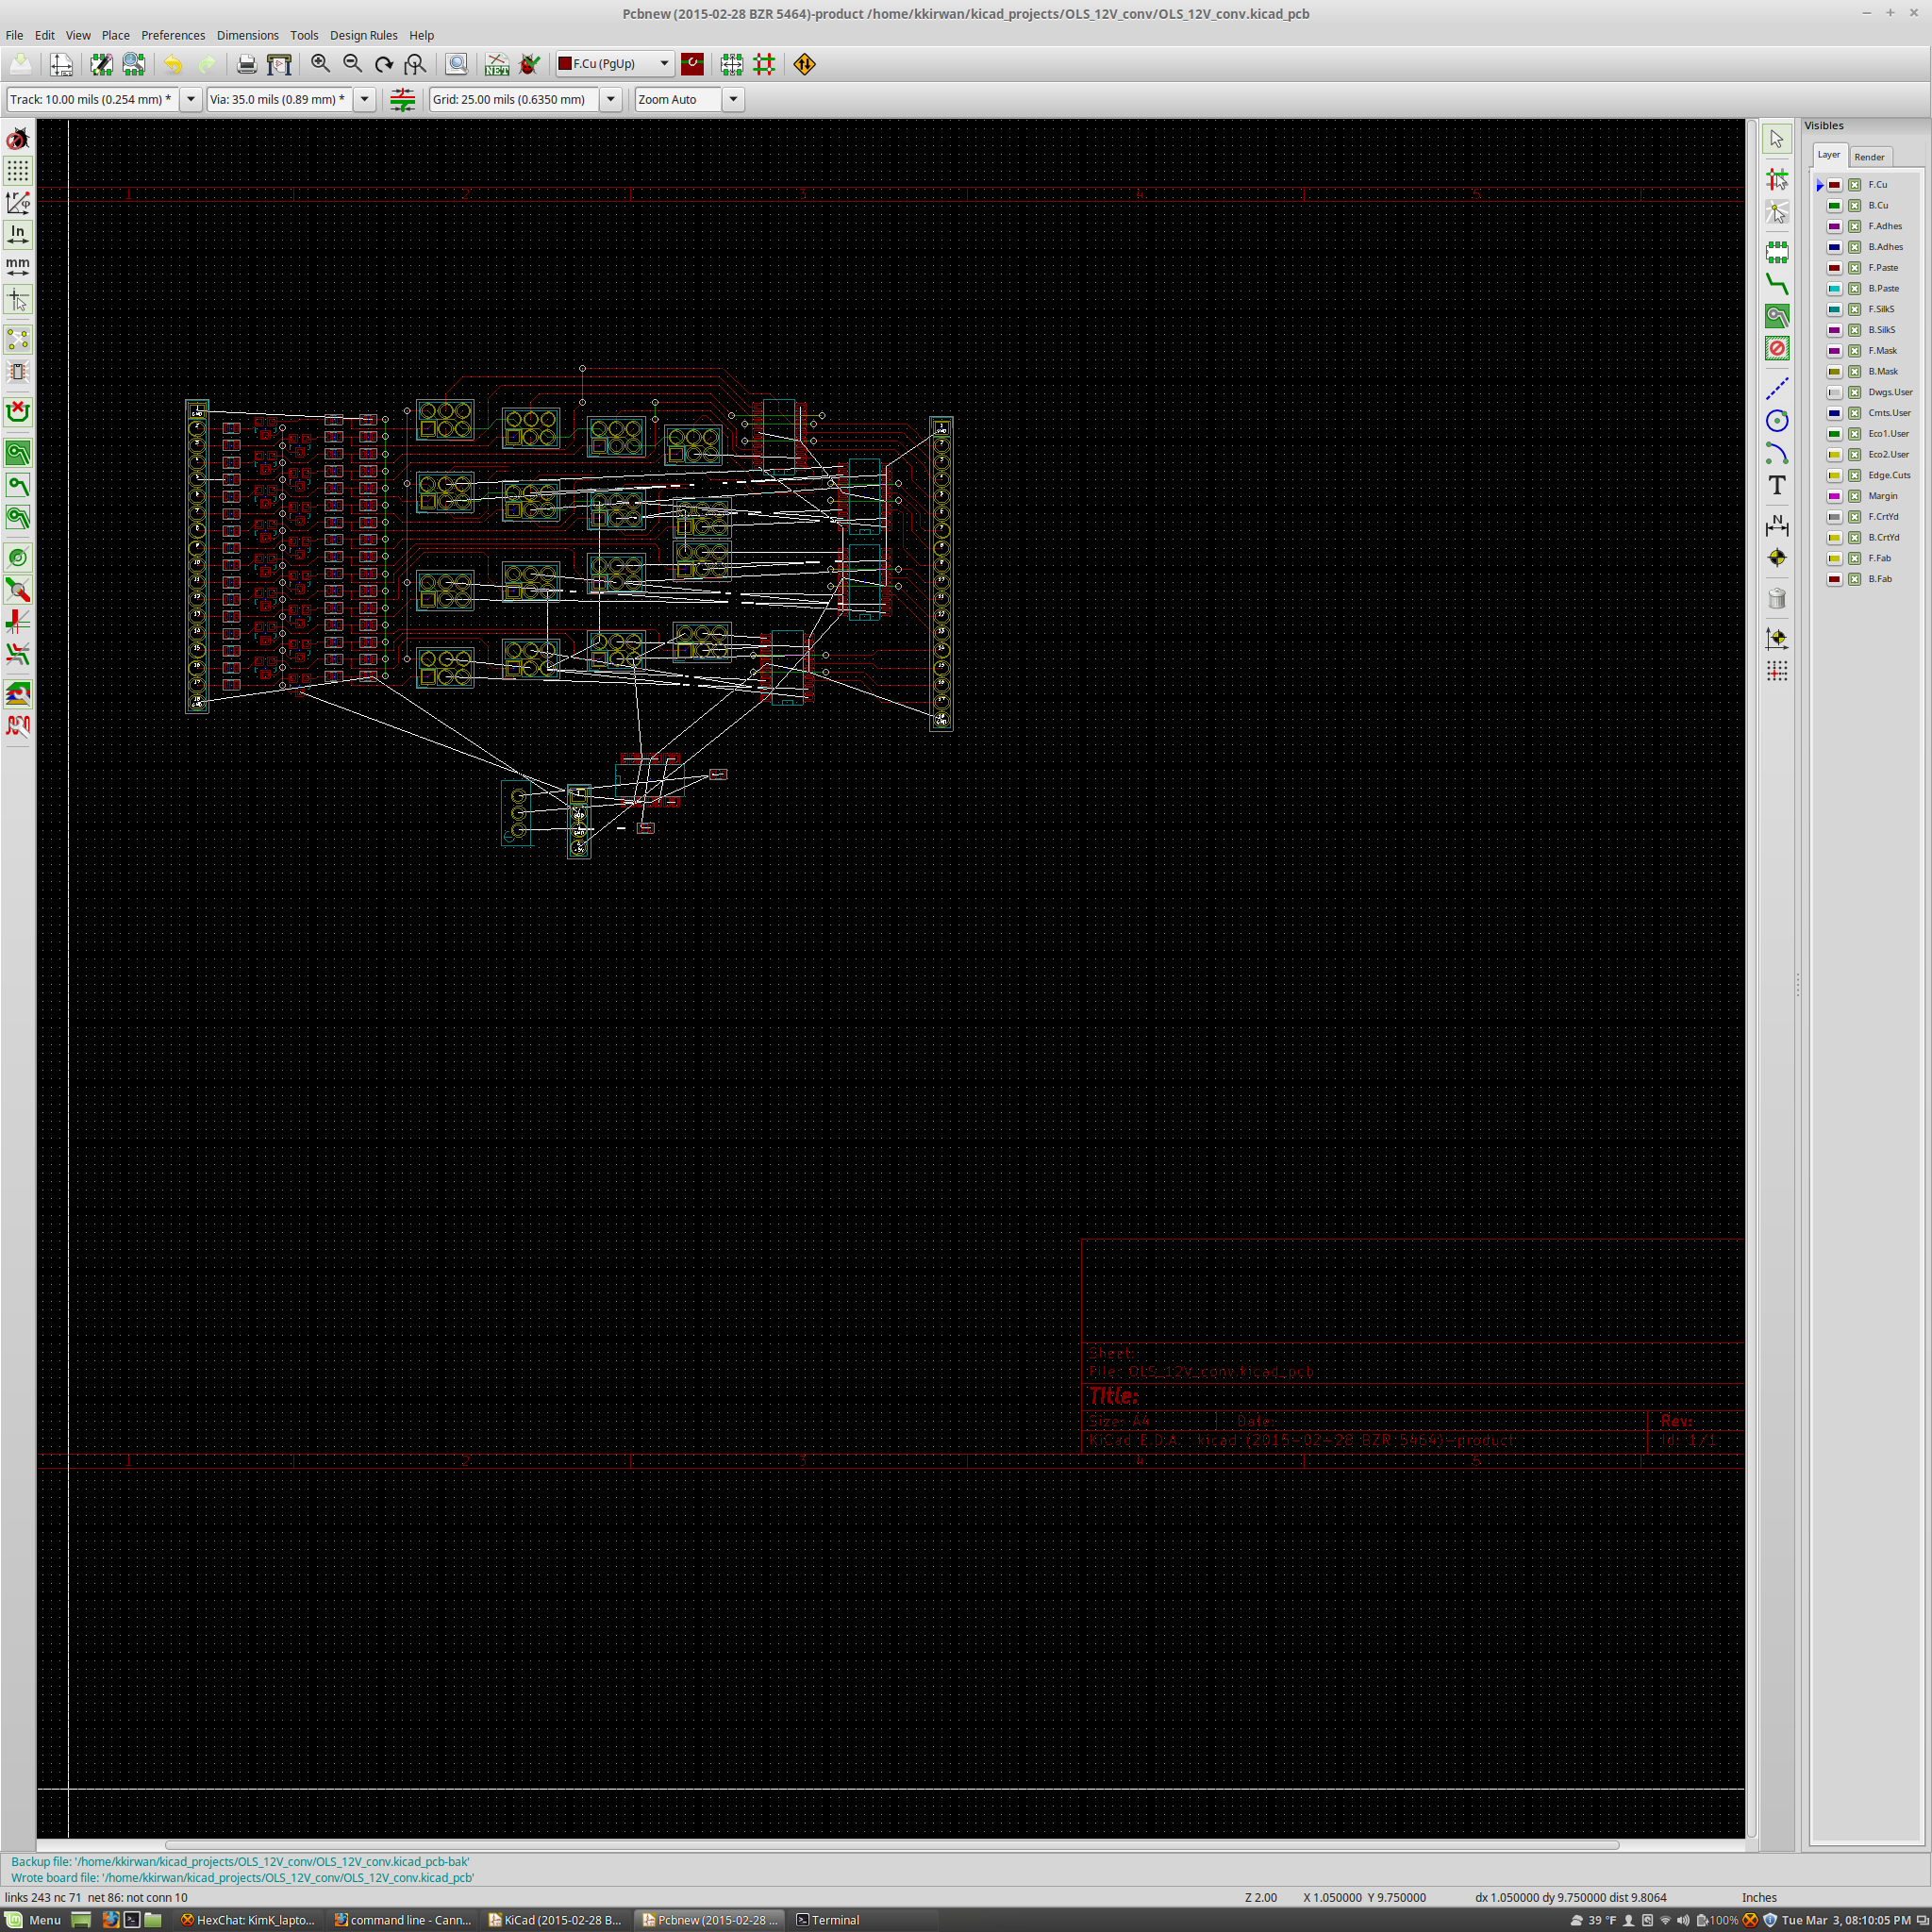
Task: Zoom out using the magnifier minus icon
Action: click(x=352, y=65)
